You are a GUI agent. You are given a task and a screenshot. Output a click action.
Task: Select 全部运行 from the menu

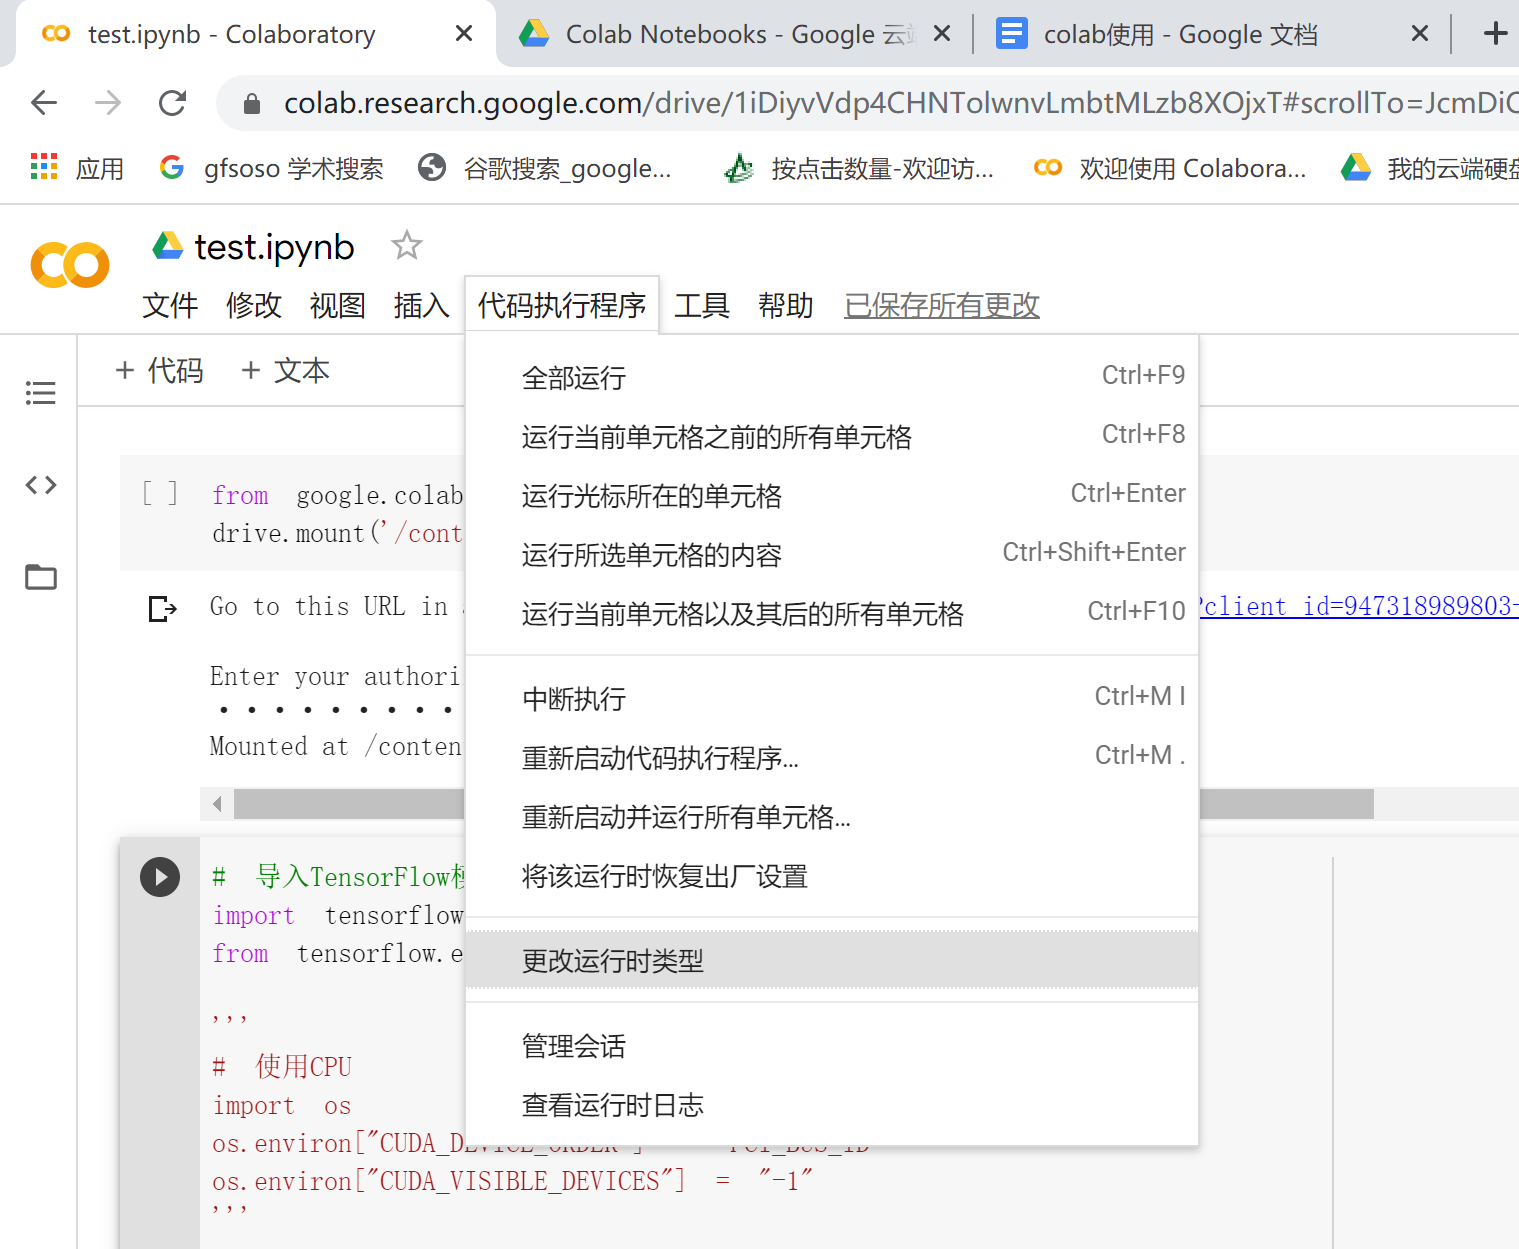573,378
